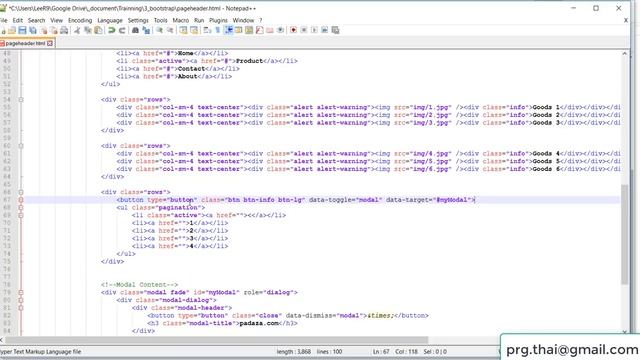This screenshot has height=360, width=640.
Task: Open the Language menu
Action: click(110, 20)
